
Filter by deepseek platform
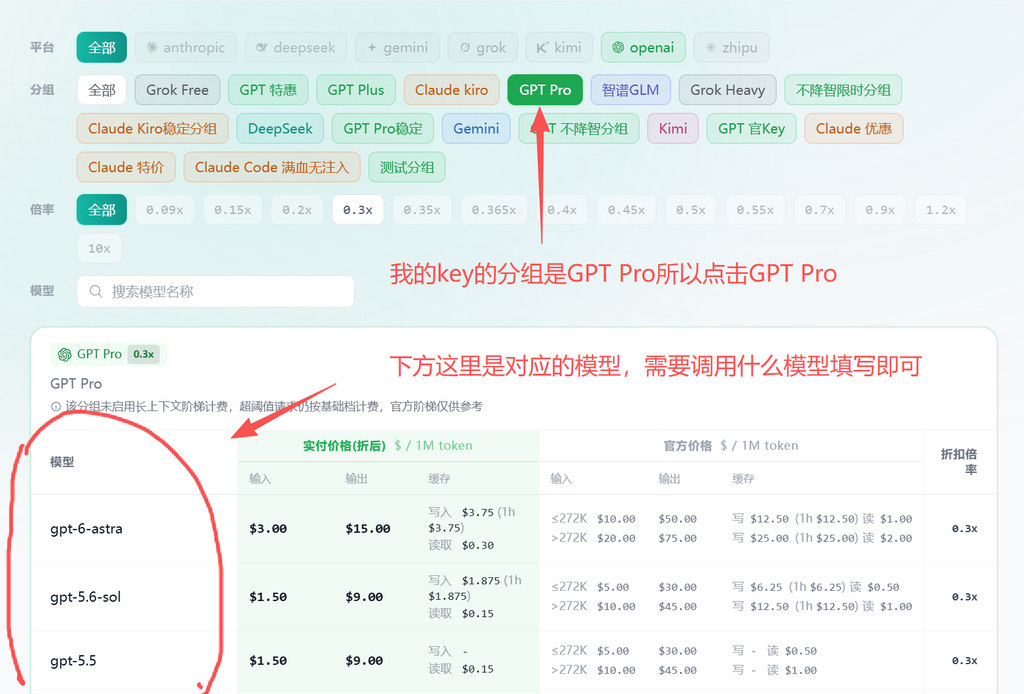[x=296, y=48]
